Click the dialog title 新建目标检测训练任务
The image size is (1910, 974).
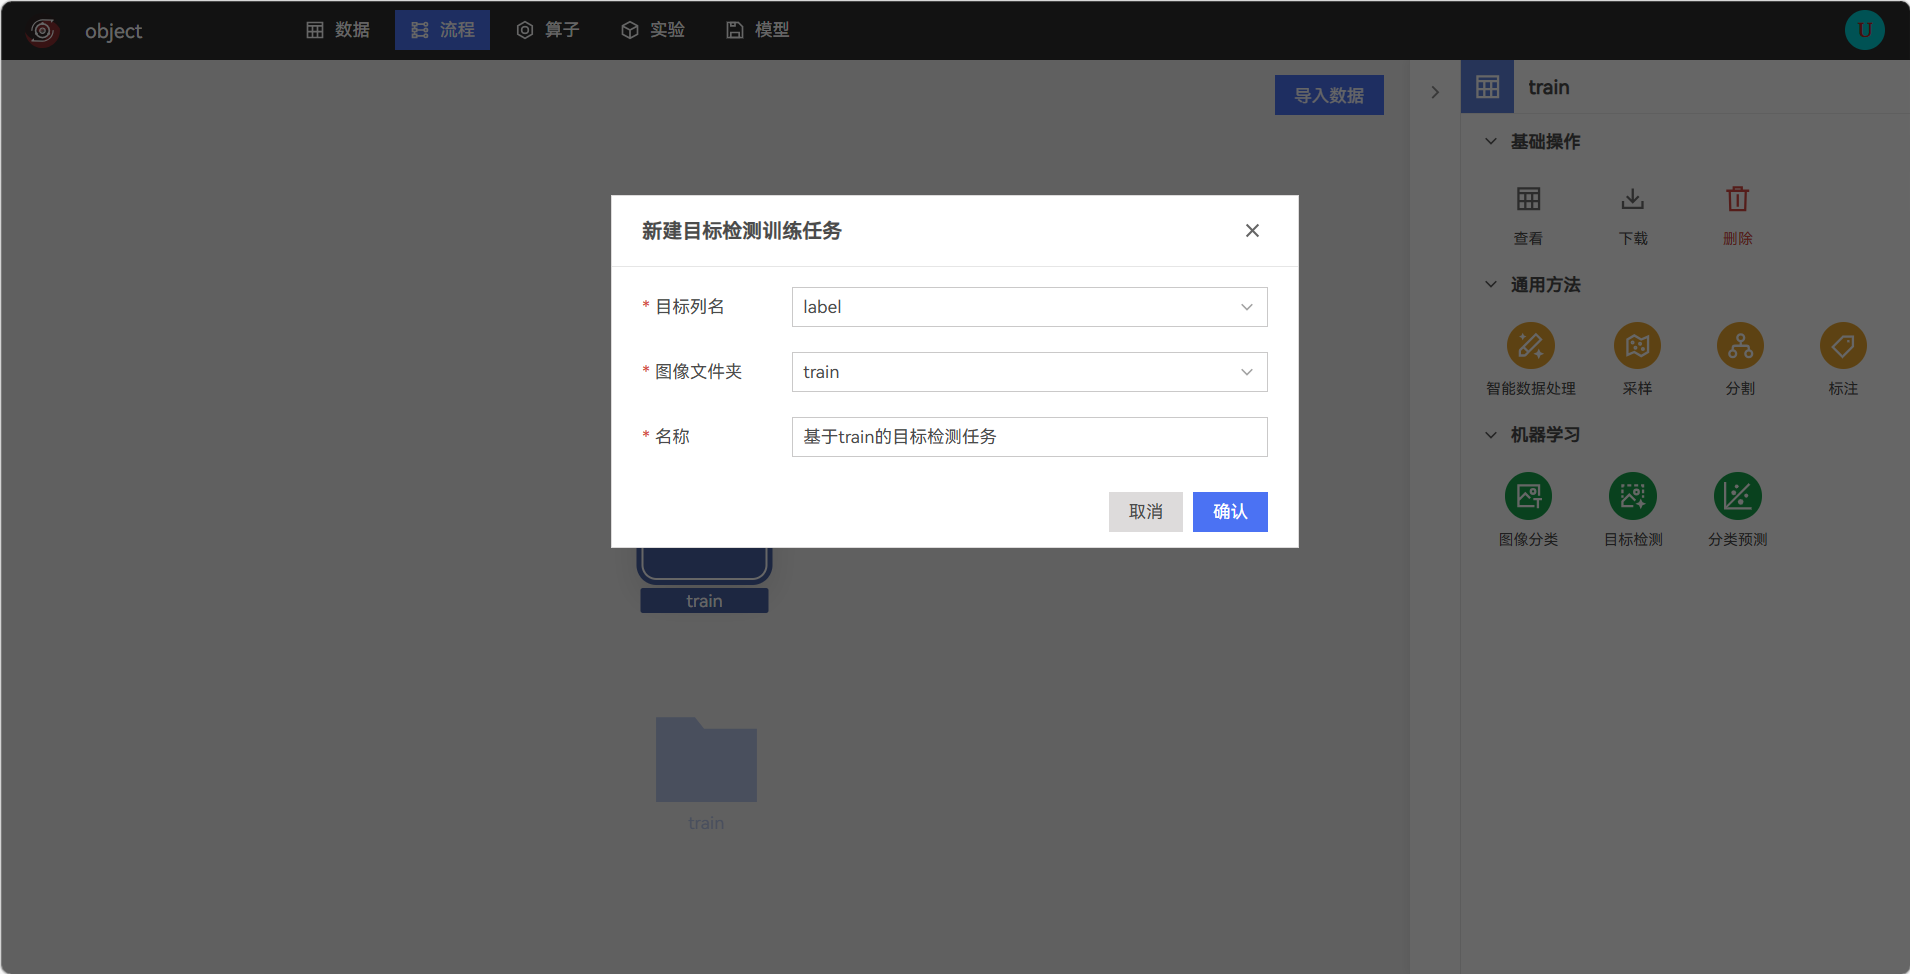pos(741,231)
